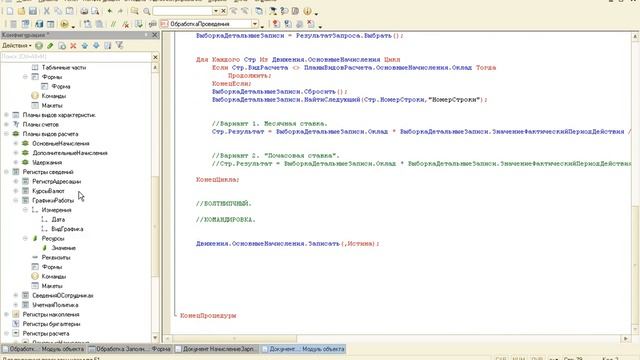Click the red syntax check icon beside comment slashes
The height and width of the screenshot is (360, 640).
[126, 24]
